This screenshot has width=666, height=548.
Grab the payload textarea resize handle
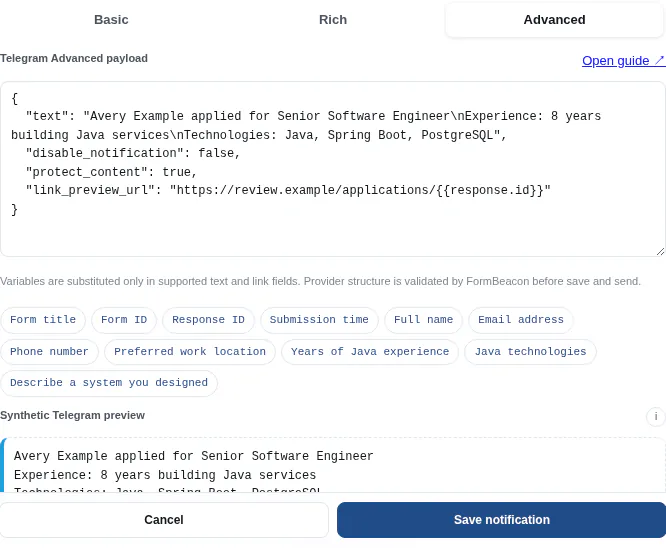click(660, 252)
